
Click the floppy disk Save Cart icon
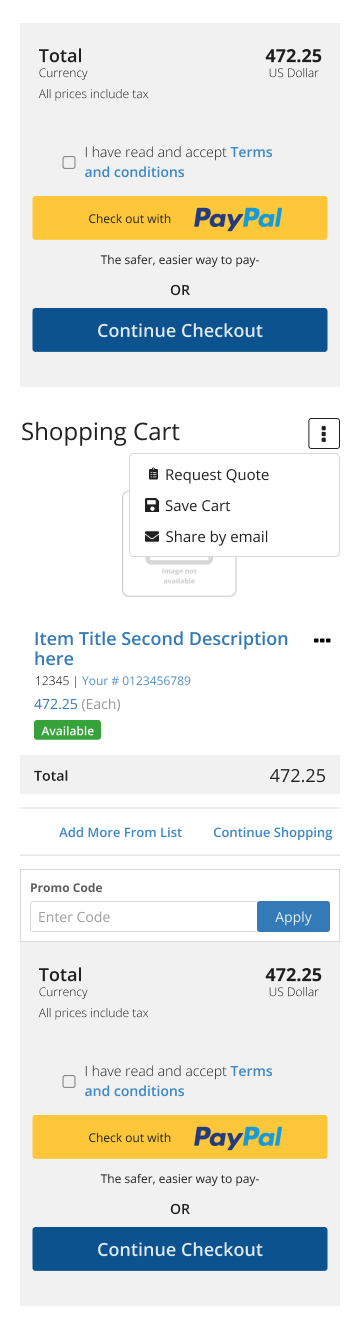(152, 505)
